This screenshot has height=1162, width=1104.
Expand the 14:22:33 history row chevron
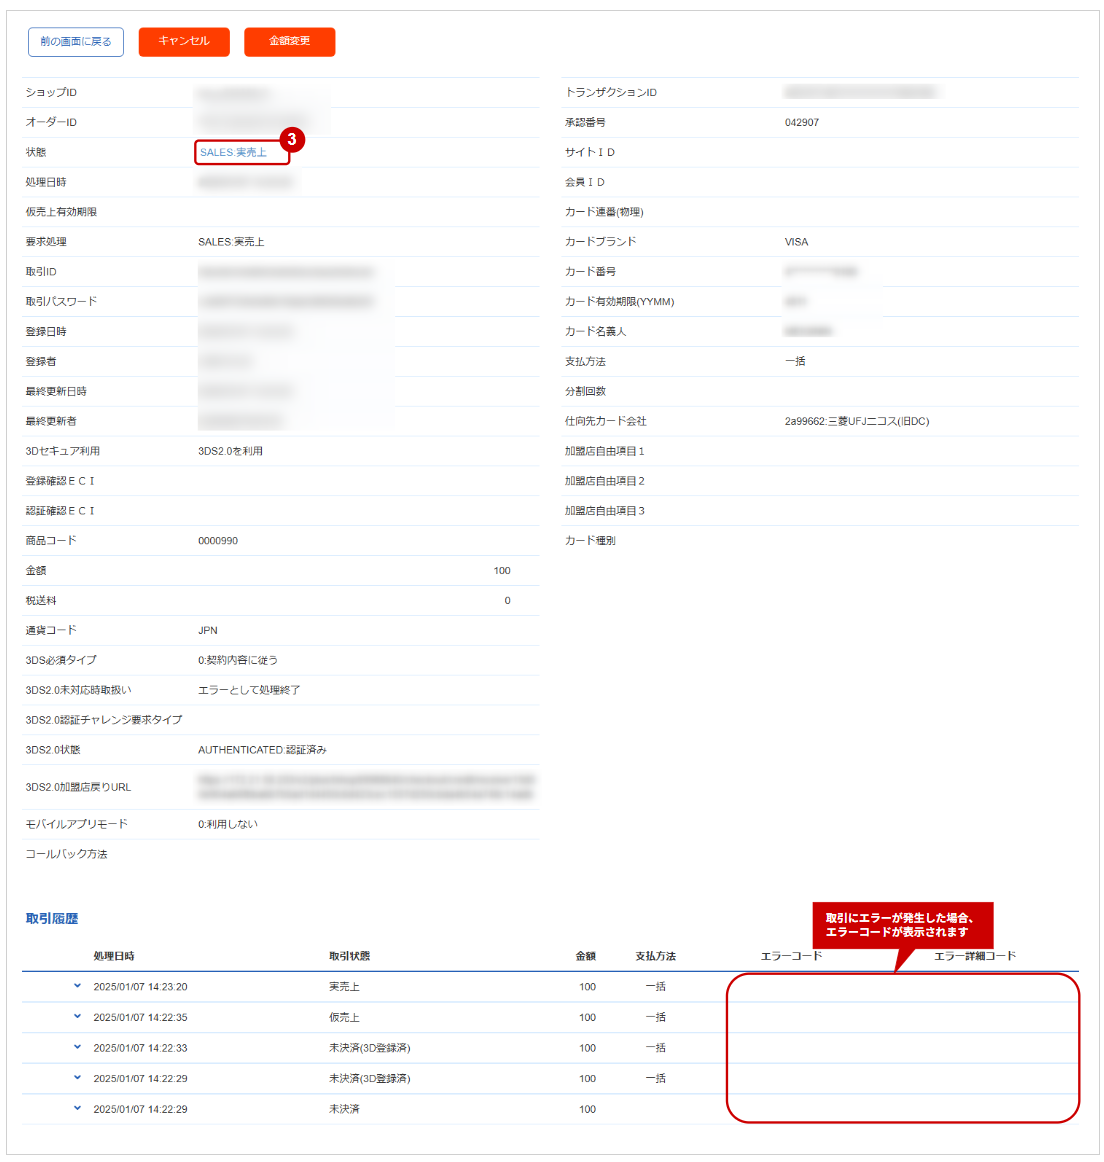tap(77, 1047)
